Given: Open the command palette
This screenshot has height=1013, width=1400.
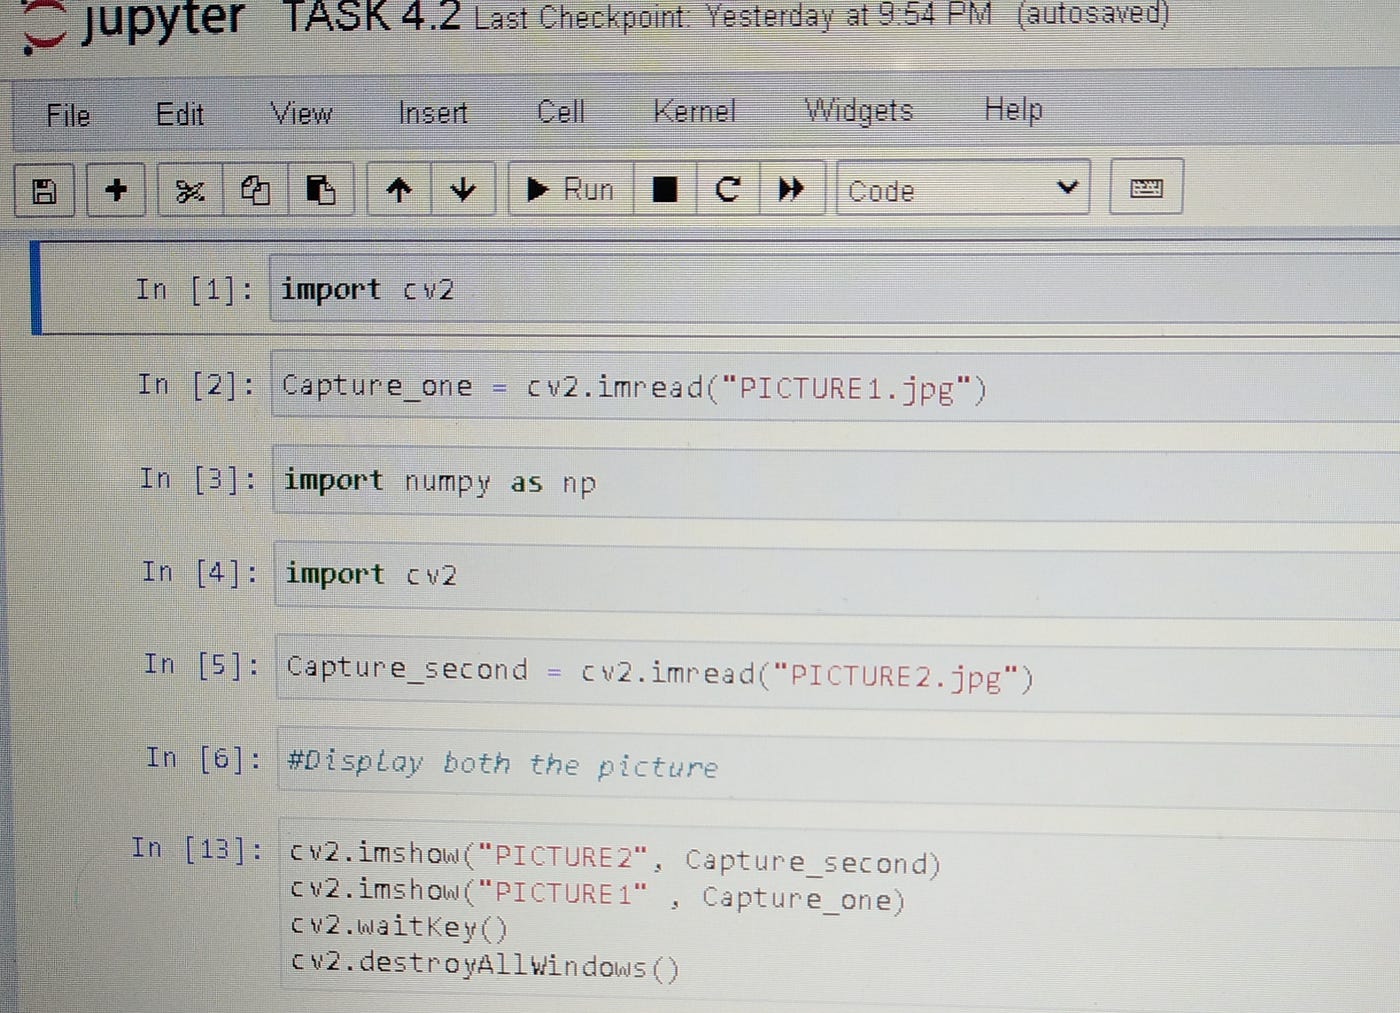Looking at the screenshot, I should [x=1146, y=187].
